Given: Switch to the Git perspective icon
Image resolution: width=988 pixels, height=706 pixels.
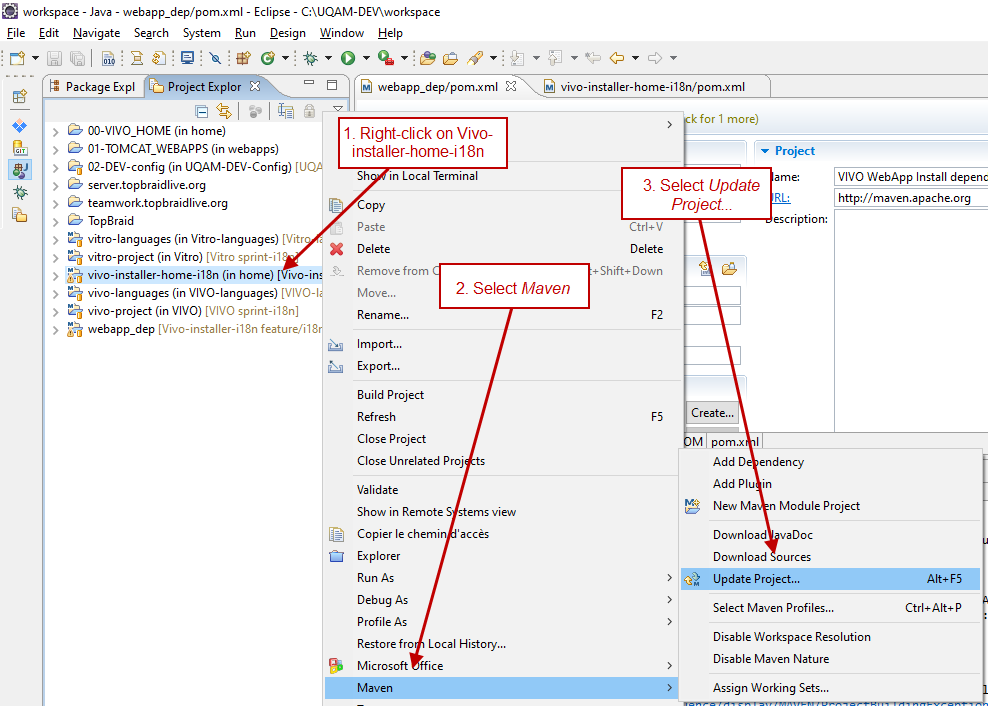Looking at the screenshot, I should pos(20,148).
